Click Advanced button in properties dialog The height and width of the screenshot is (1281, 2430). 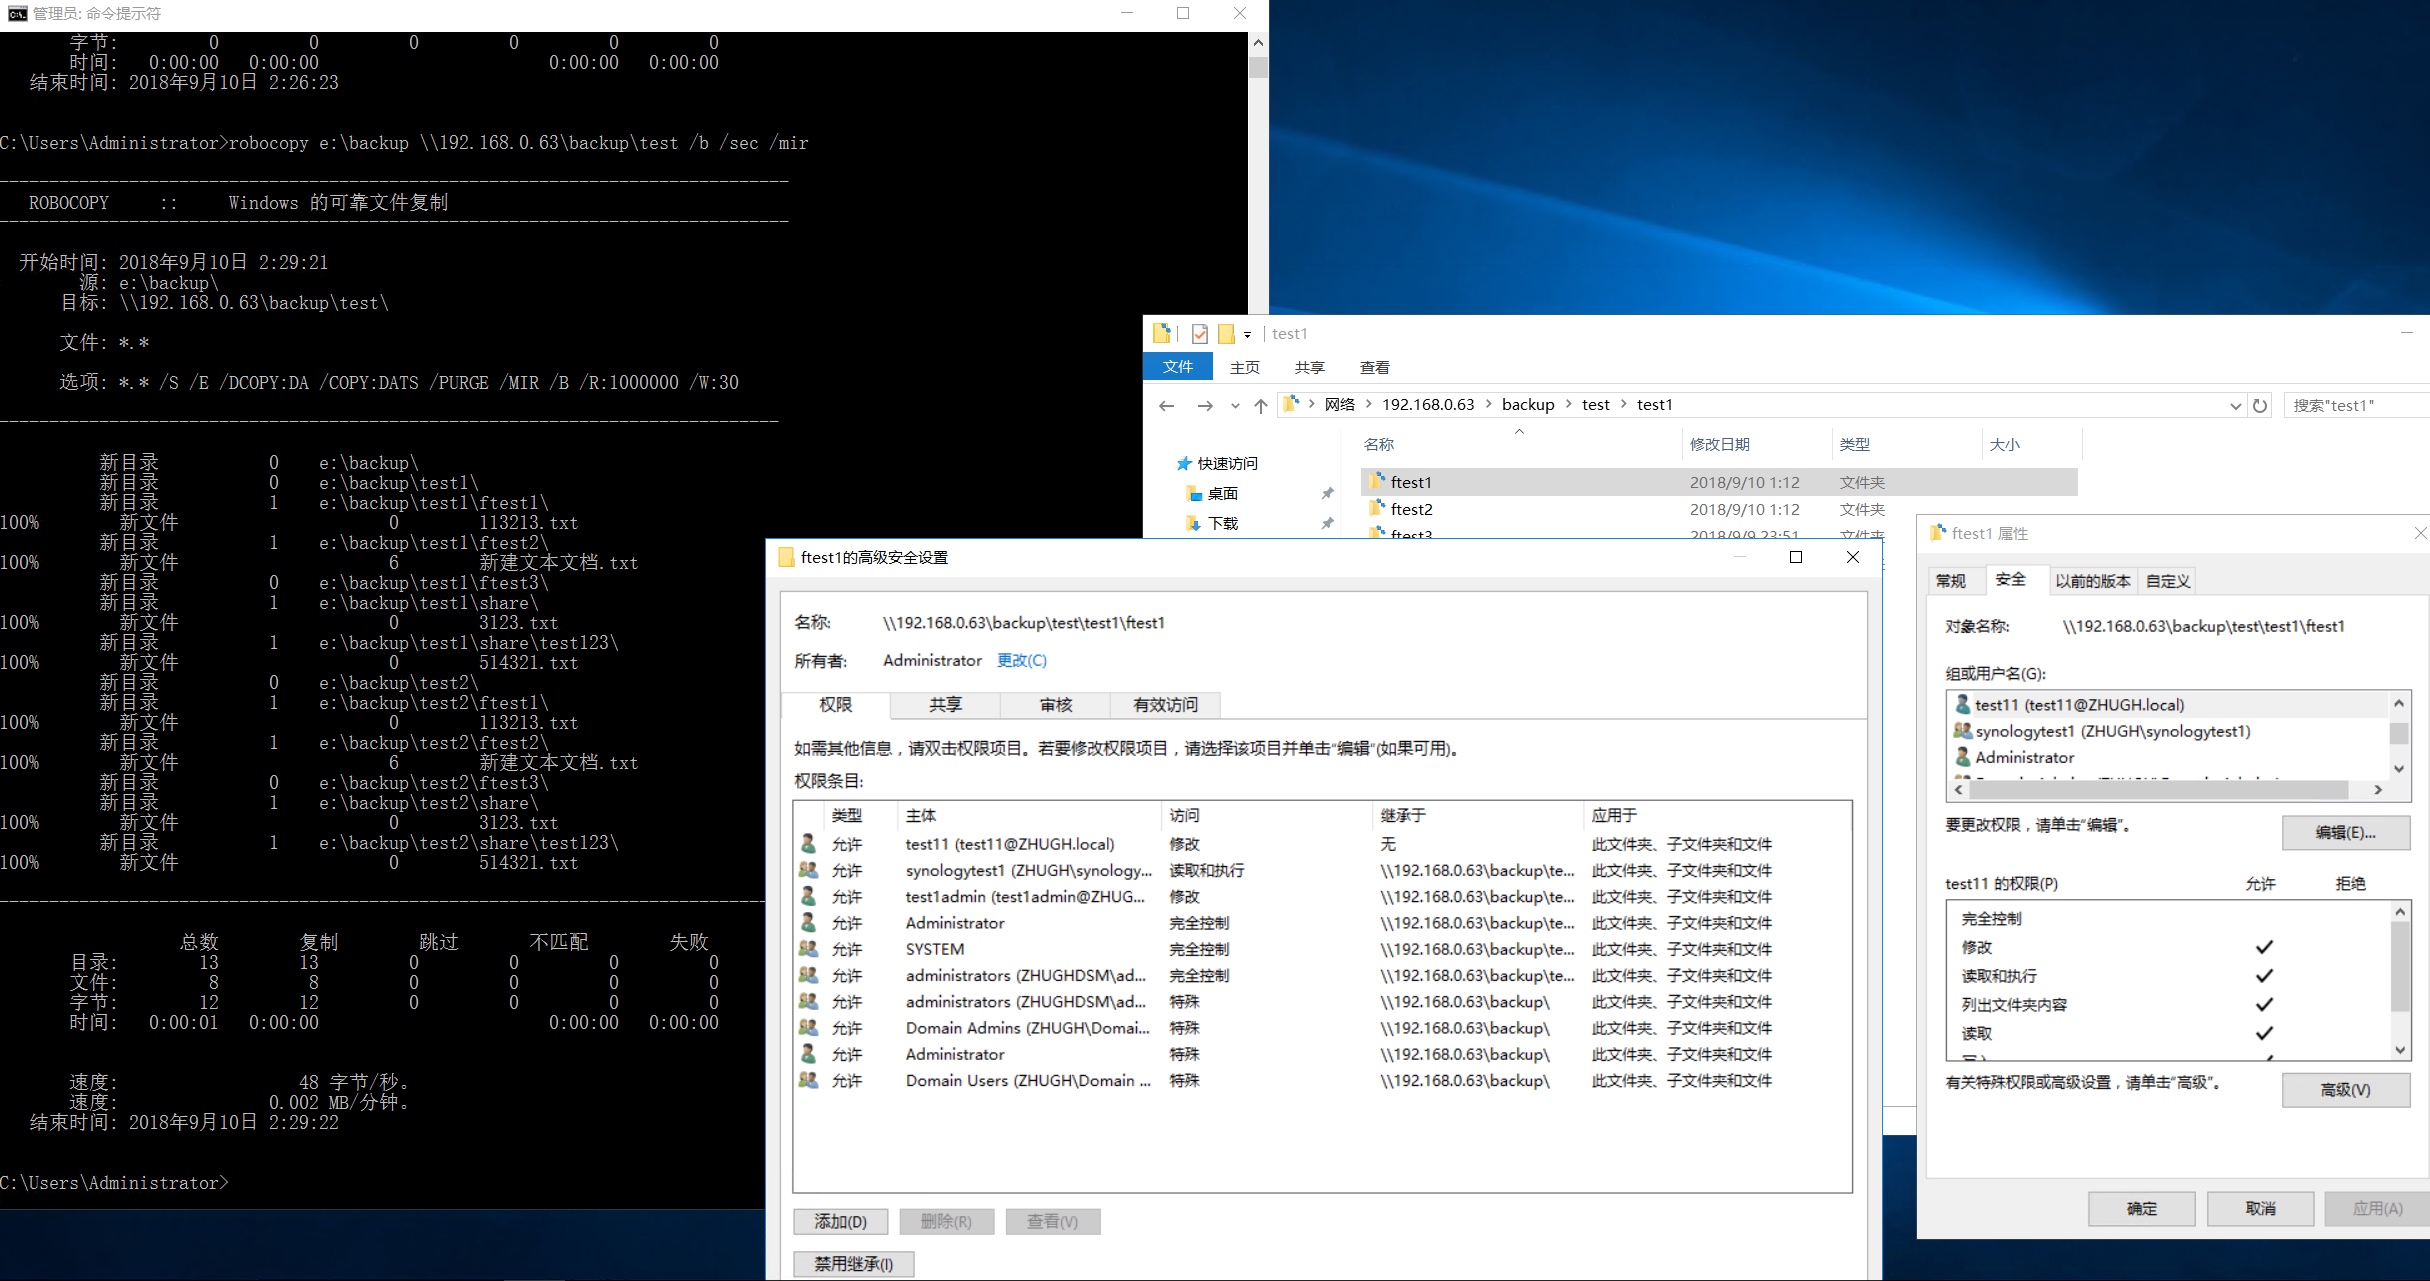click(2345, 1090)
